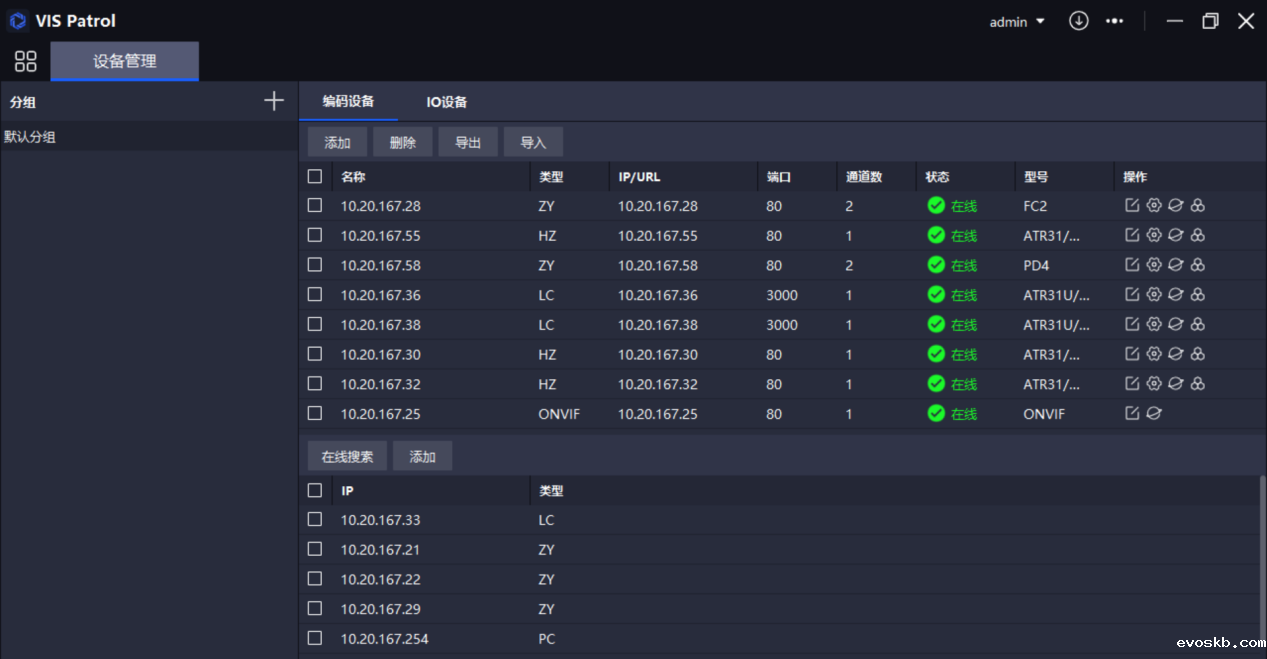Click edit icon for ONVIF device 10.20.167.25
Screen dimensions: 1267x659
point(1132,413)
